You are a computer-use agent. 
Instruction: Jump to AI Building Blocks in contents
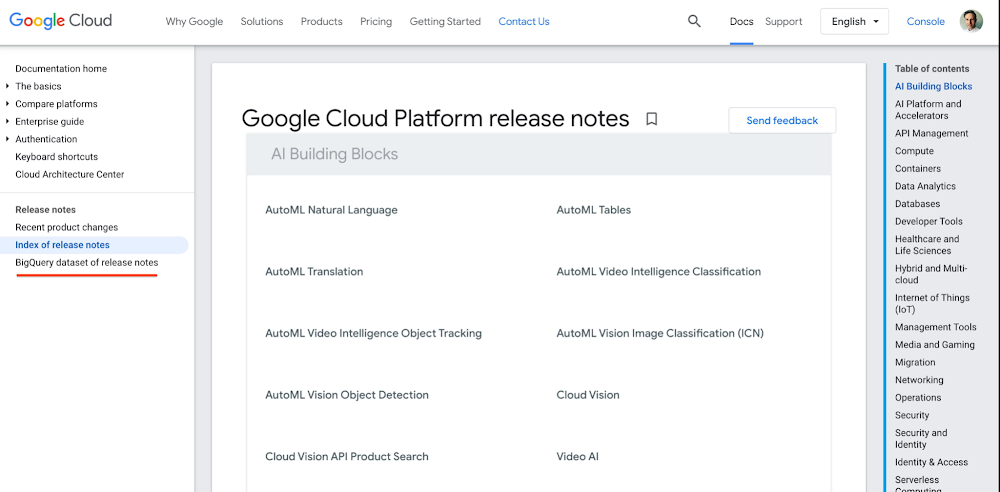coord(933,87)
